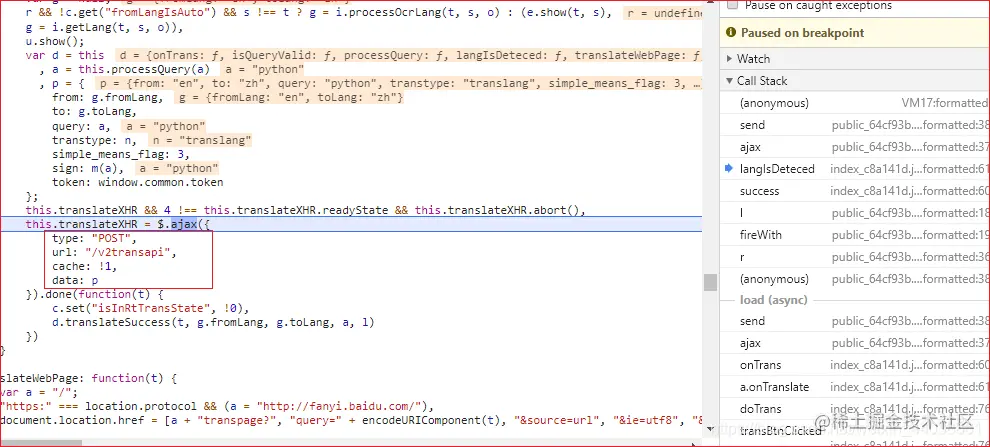This screenshot has width=990, height=447.
Task: Click the to: g.toLang code line
Action: coord(94,112)
